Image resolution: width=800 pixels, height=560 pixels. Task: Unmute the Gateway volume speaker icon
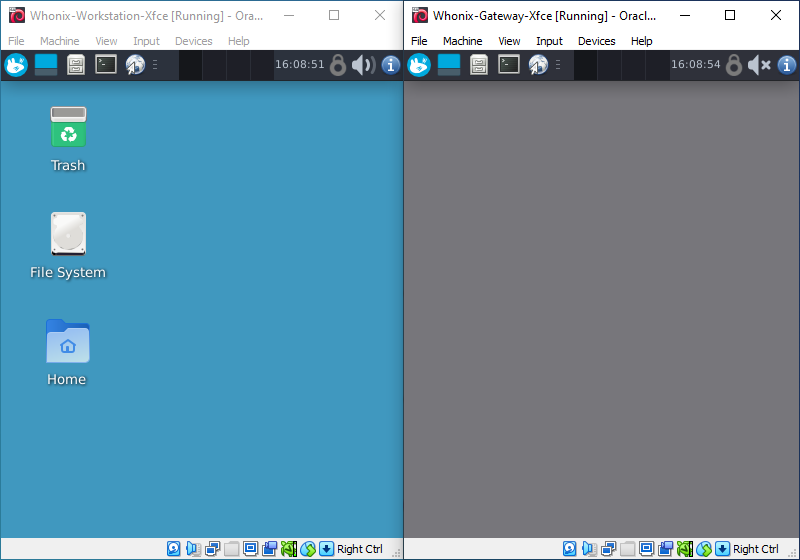(760, 65)
